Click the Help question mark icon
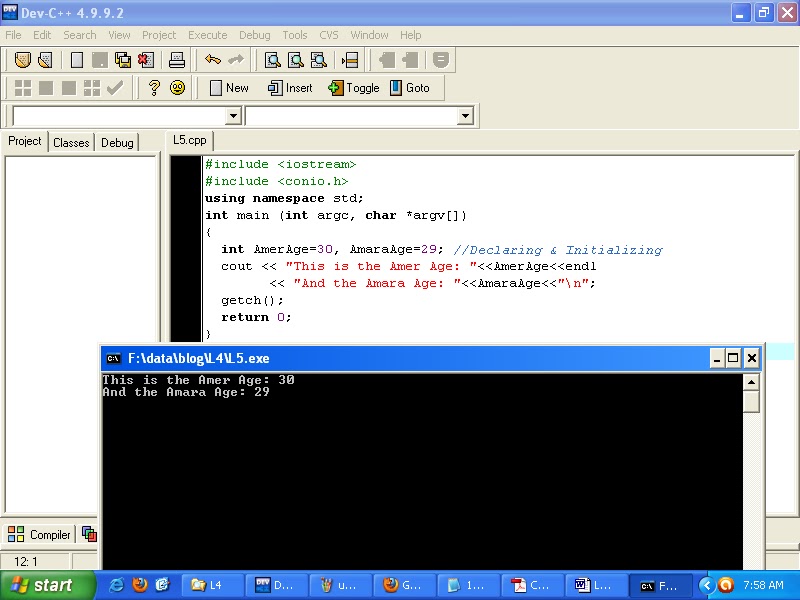Viewport: 800px width, 600px height. coord(153,87)
